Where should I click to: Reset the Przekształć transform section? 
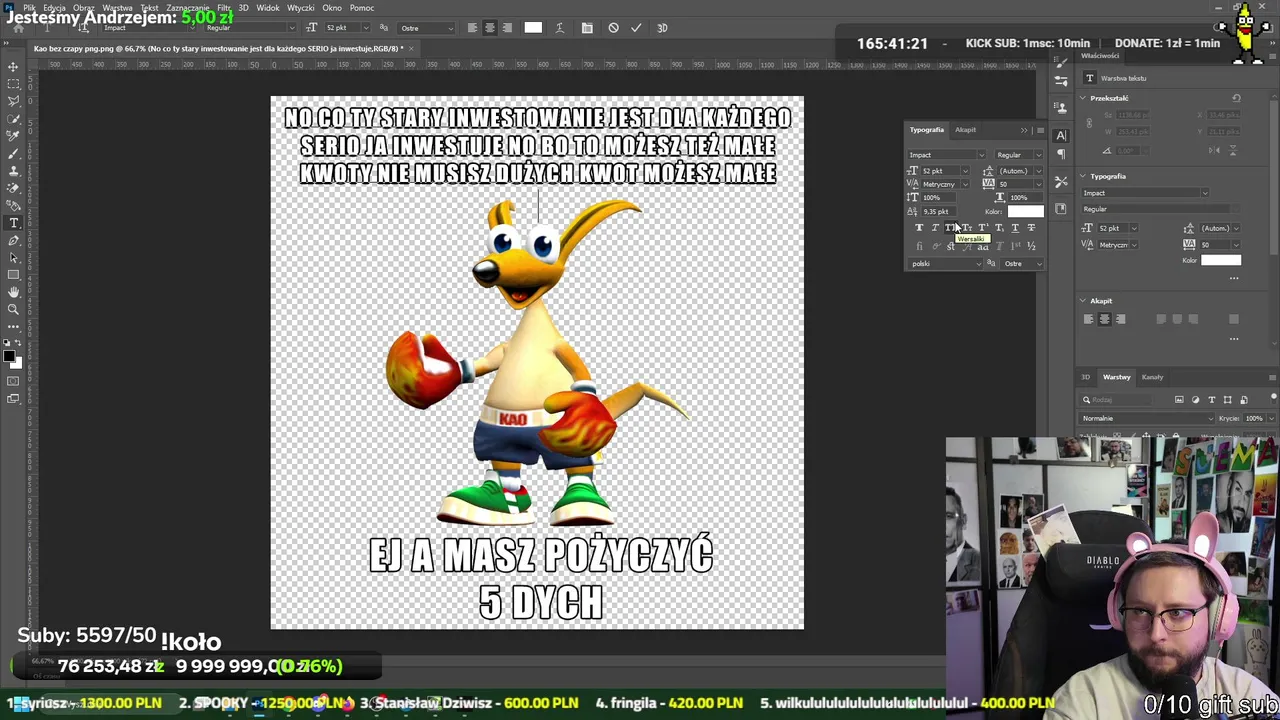[1236, 98]
